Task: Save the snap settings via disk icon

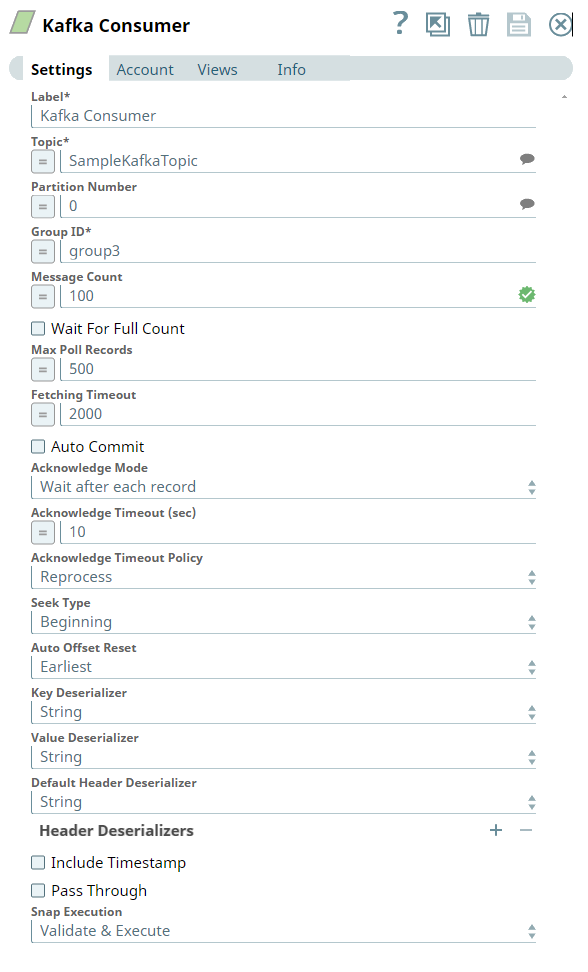Action: pyautogui.click(x=519, y=24)
